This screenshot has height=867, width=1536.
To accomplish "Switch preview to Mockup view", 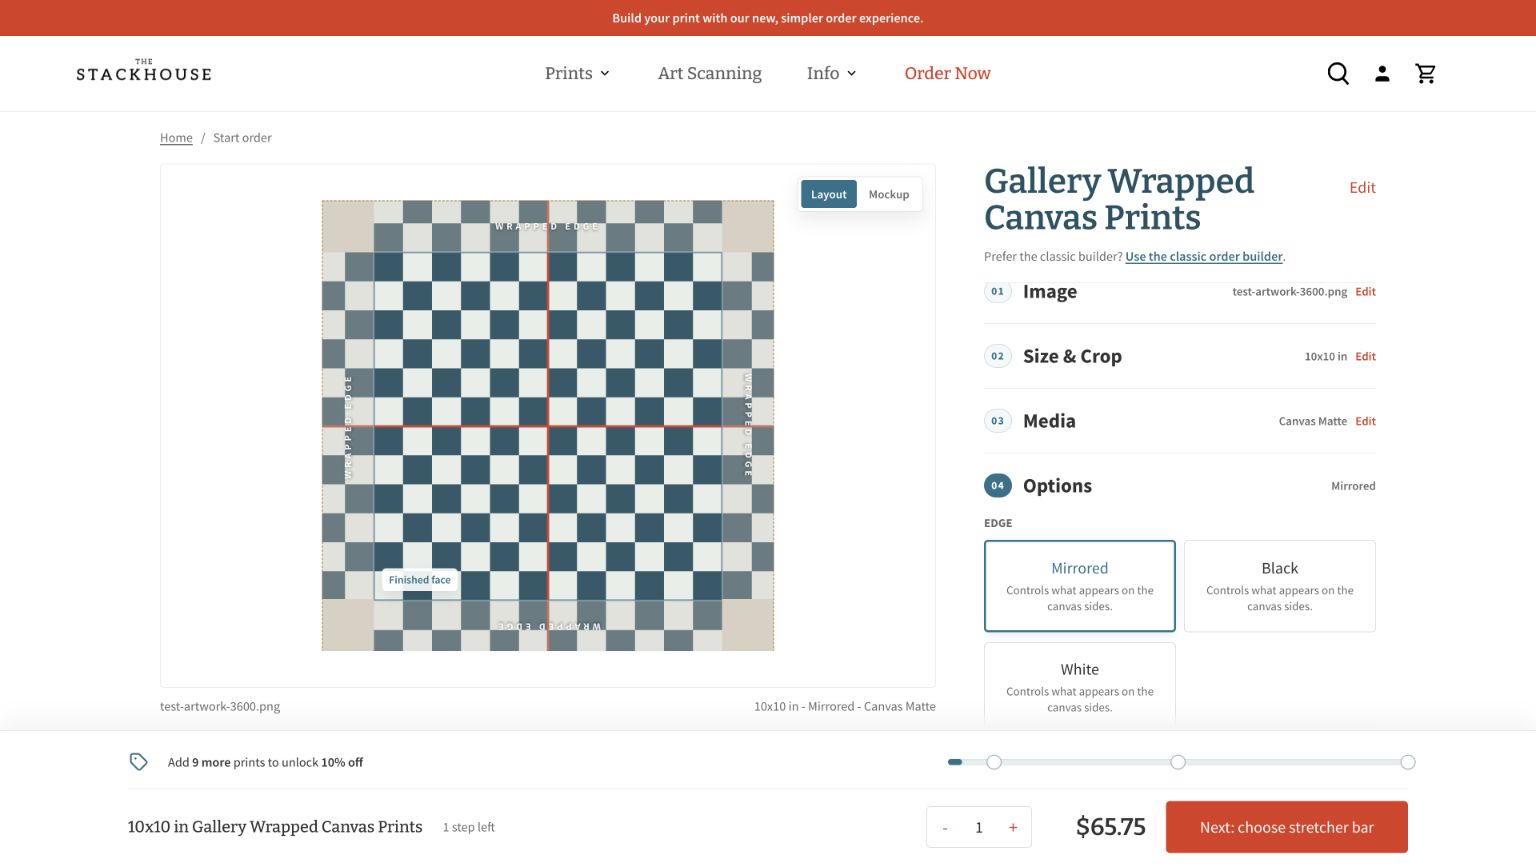I will tap(889, 194).
